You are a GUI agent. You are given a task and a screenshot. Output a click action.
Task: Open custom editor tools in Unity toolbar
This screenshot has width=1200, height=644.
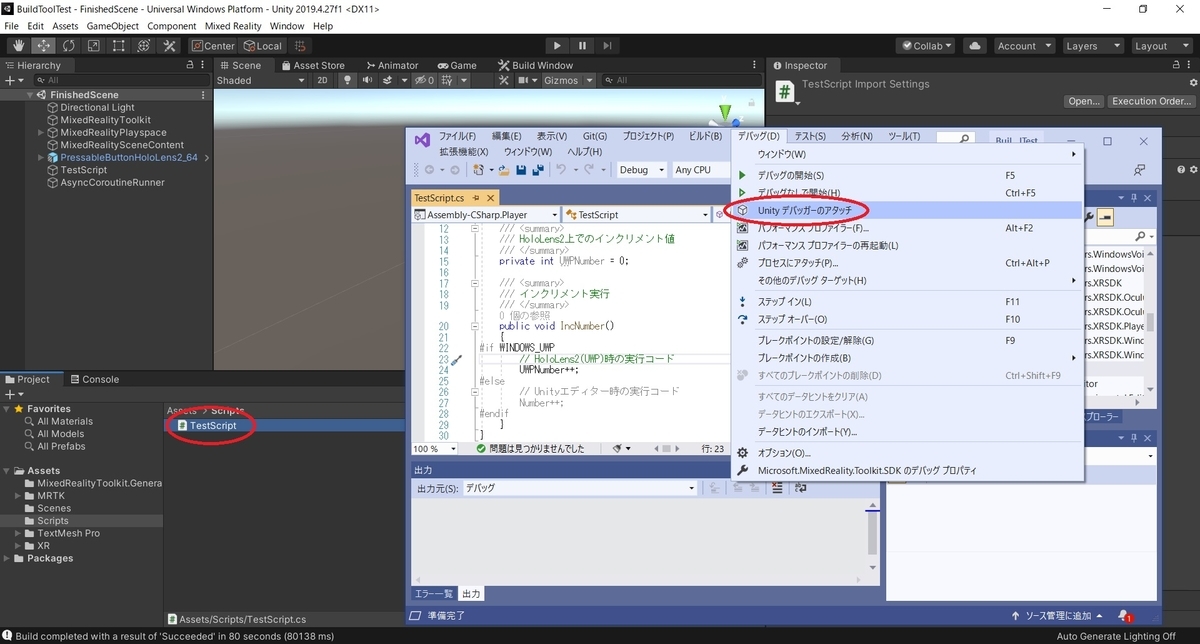click(x=169, y=46)
